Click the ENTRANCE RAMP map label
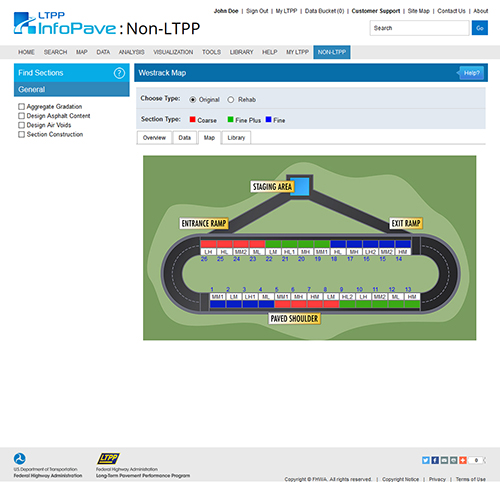Image resolution: width=500 pixels, height=482 pixels. [x=204, y=223]
